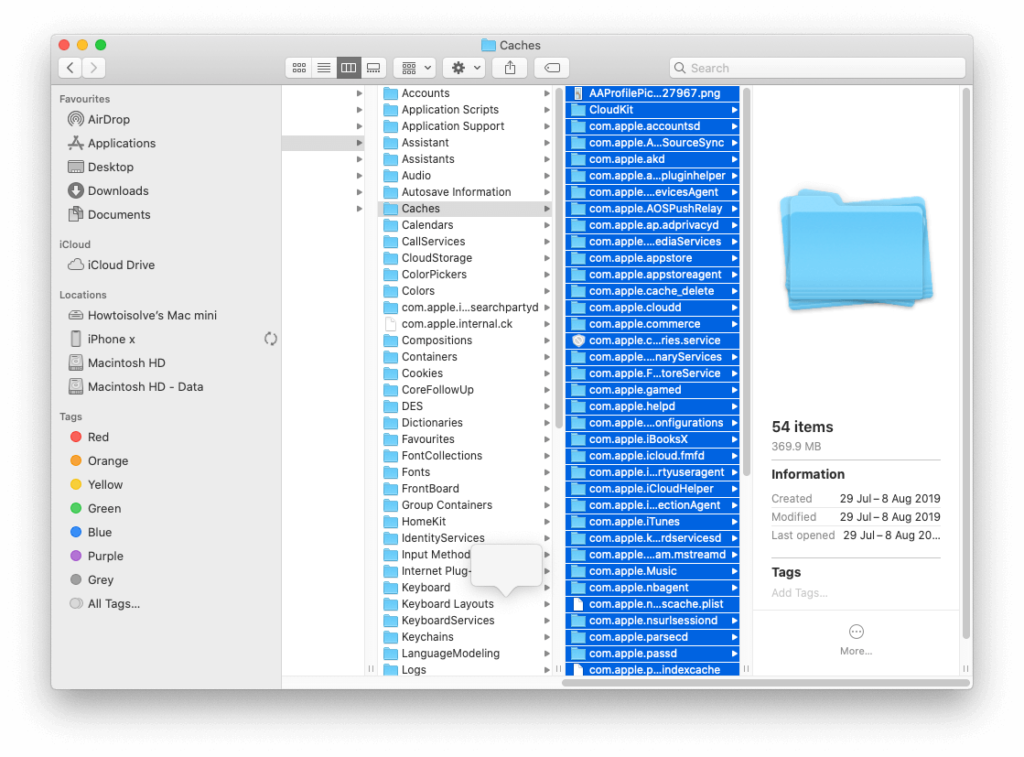Go forward with the right chevron button

(x=93, y=67)
